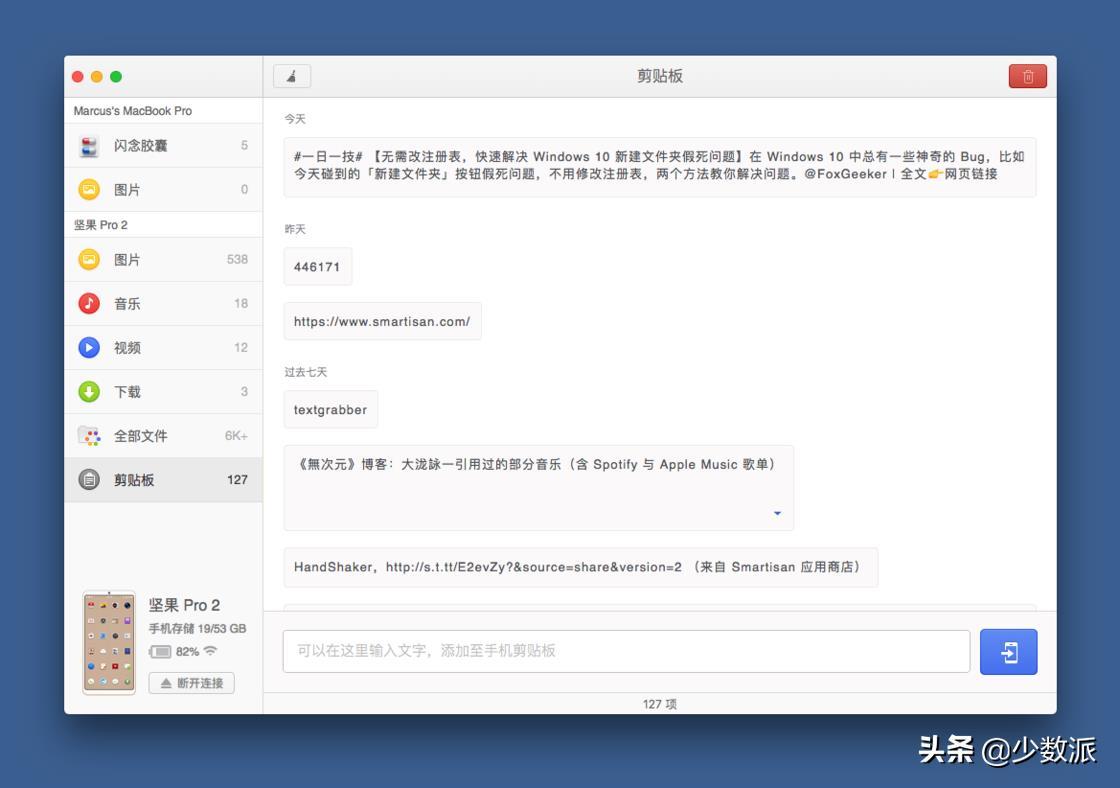The width and height of the screenshot is (1120, 788).
Task: Select the 446171 clipboard entry
Action: (317, 267)
